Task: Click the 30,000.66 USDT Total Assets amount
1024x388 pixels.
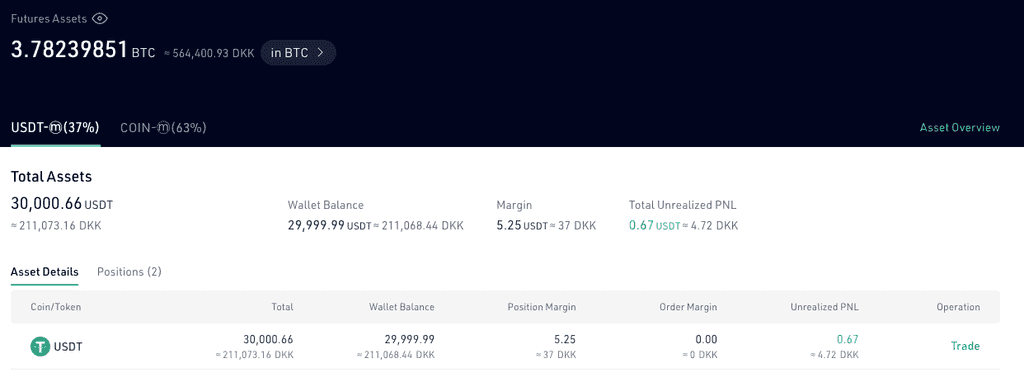Action: [62, 204]
